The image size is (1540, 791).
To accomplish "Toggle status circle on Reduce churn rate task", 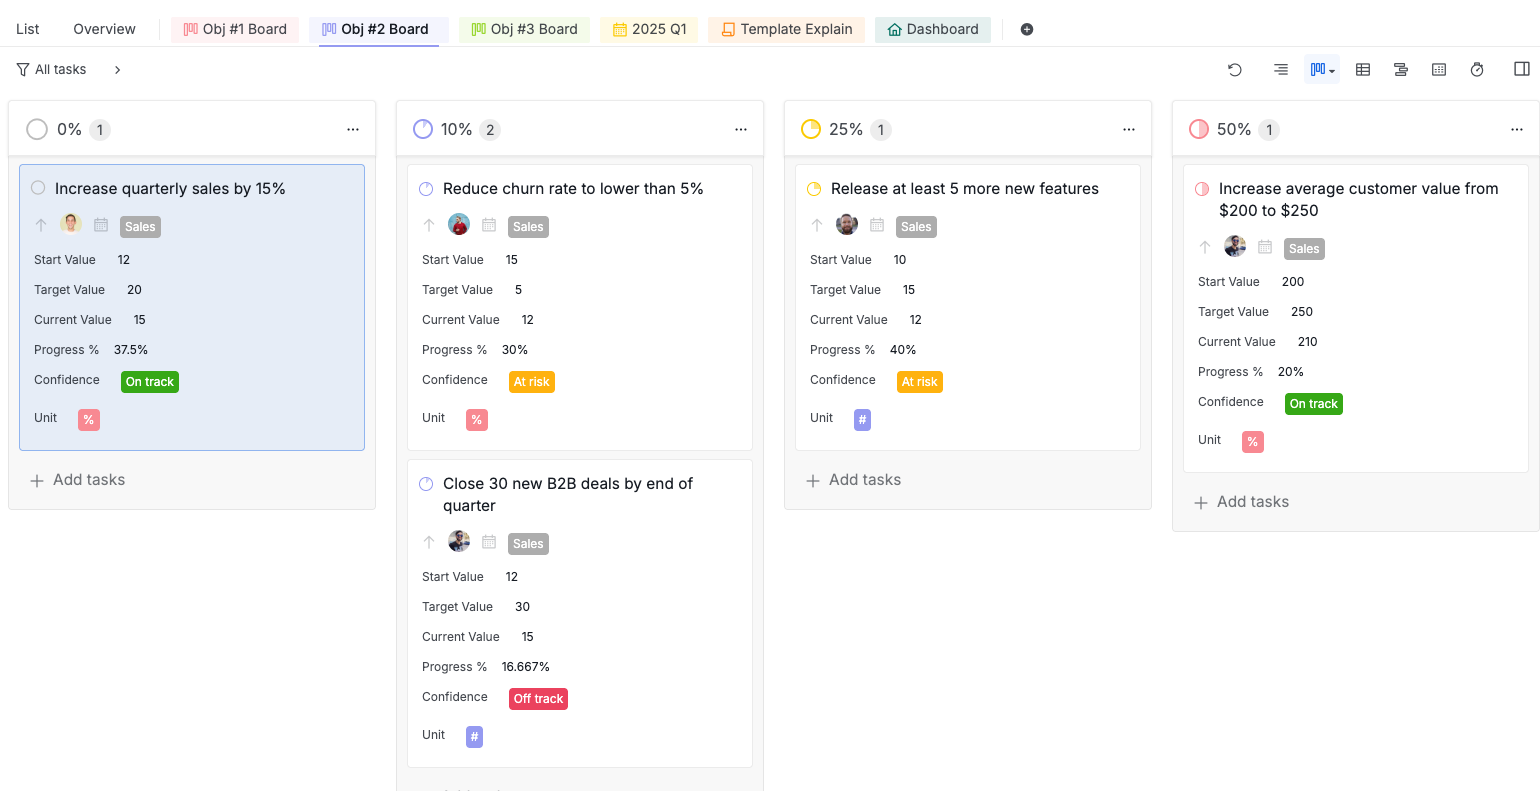I will tap(426, 188).
